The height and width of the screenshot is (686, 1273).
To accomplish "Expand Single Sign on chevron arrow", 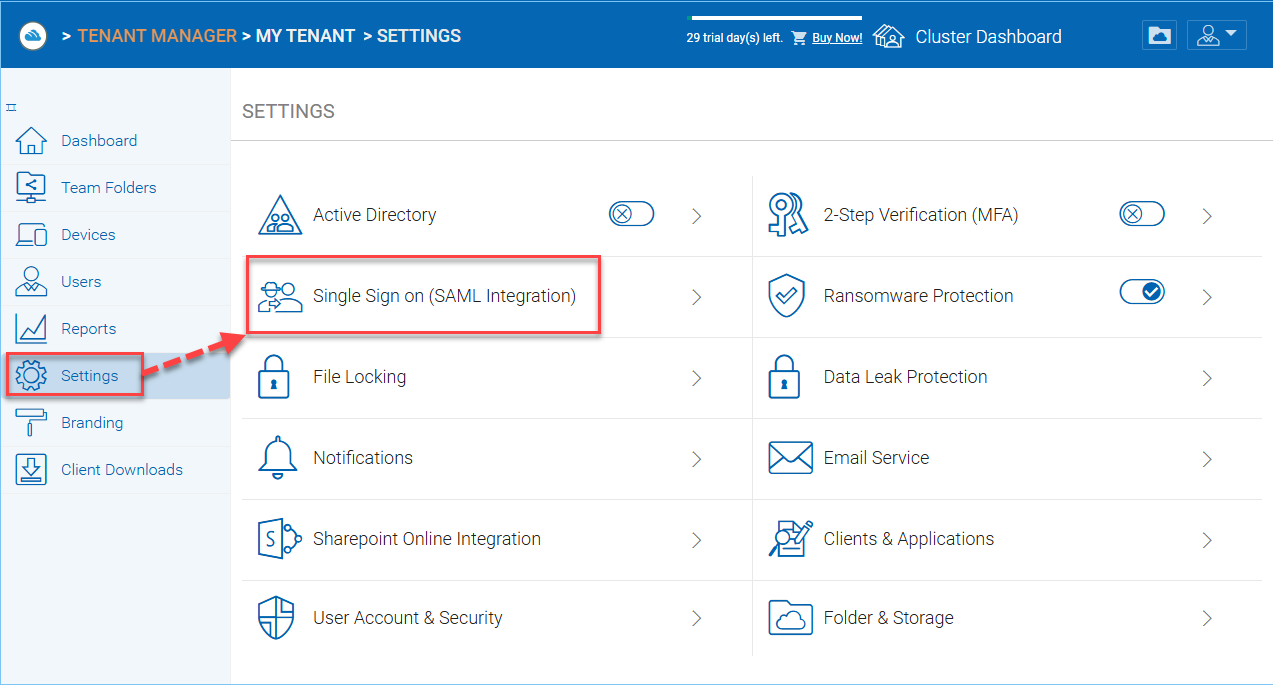I will click(697, 297).
